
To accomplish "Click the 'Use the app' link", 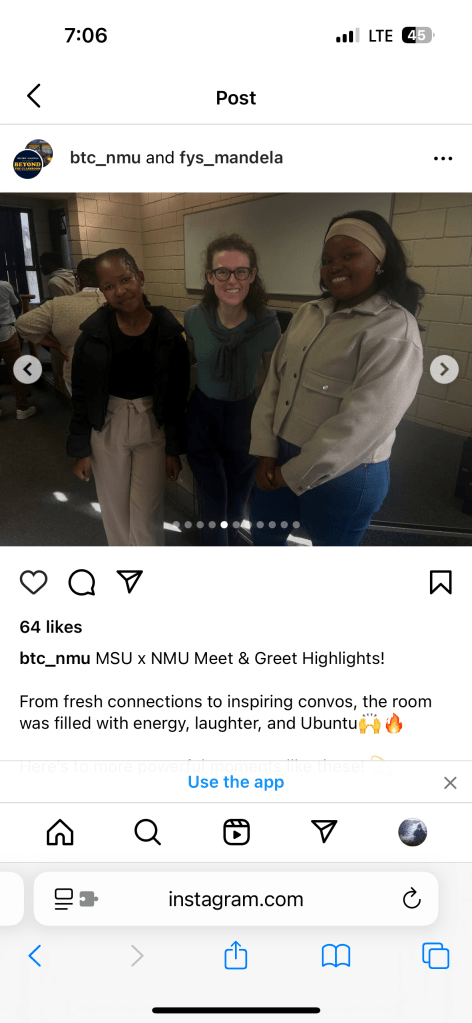I will [236, 782].
